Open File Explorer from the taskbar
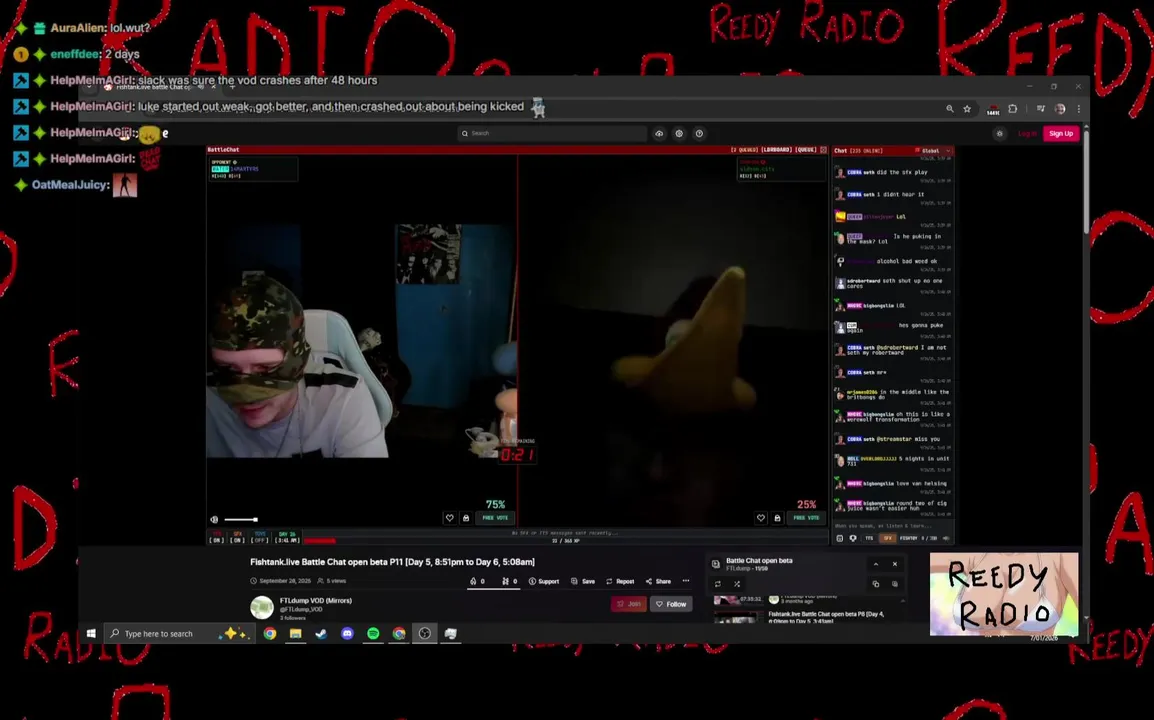The width and height of the screenshot is (1154, 720). pyautogui.click(x=295, y=633)
